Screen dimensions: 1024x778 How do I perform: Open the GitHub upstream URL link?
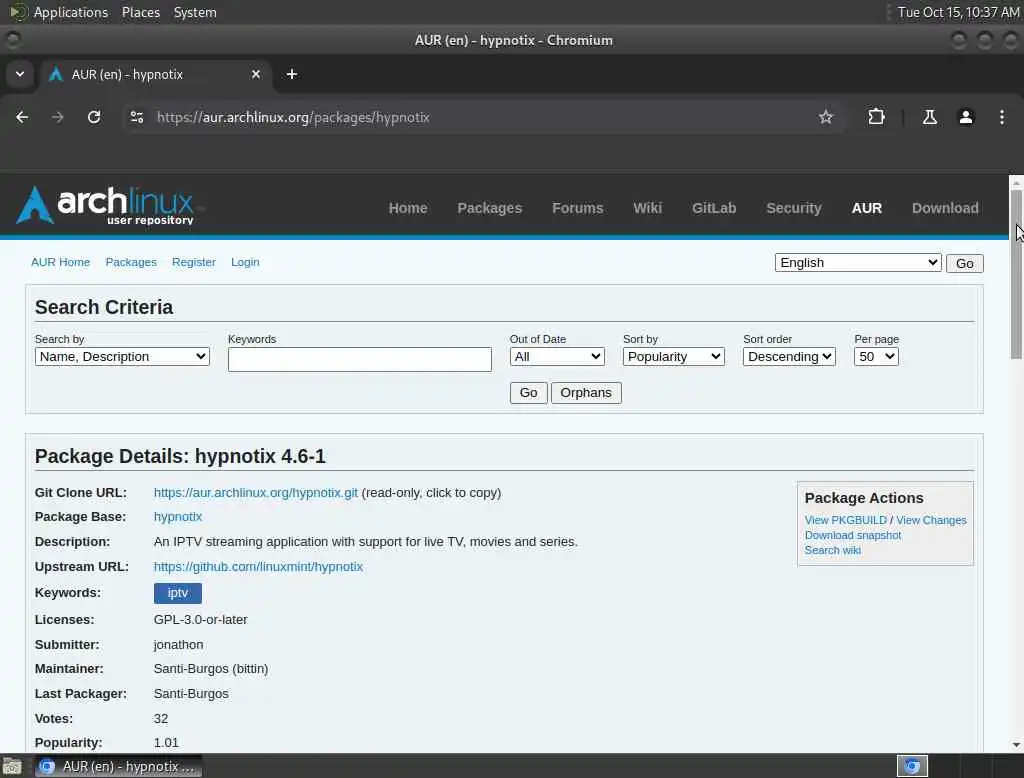(x=258, y=566)
